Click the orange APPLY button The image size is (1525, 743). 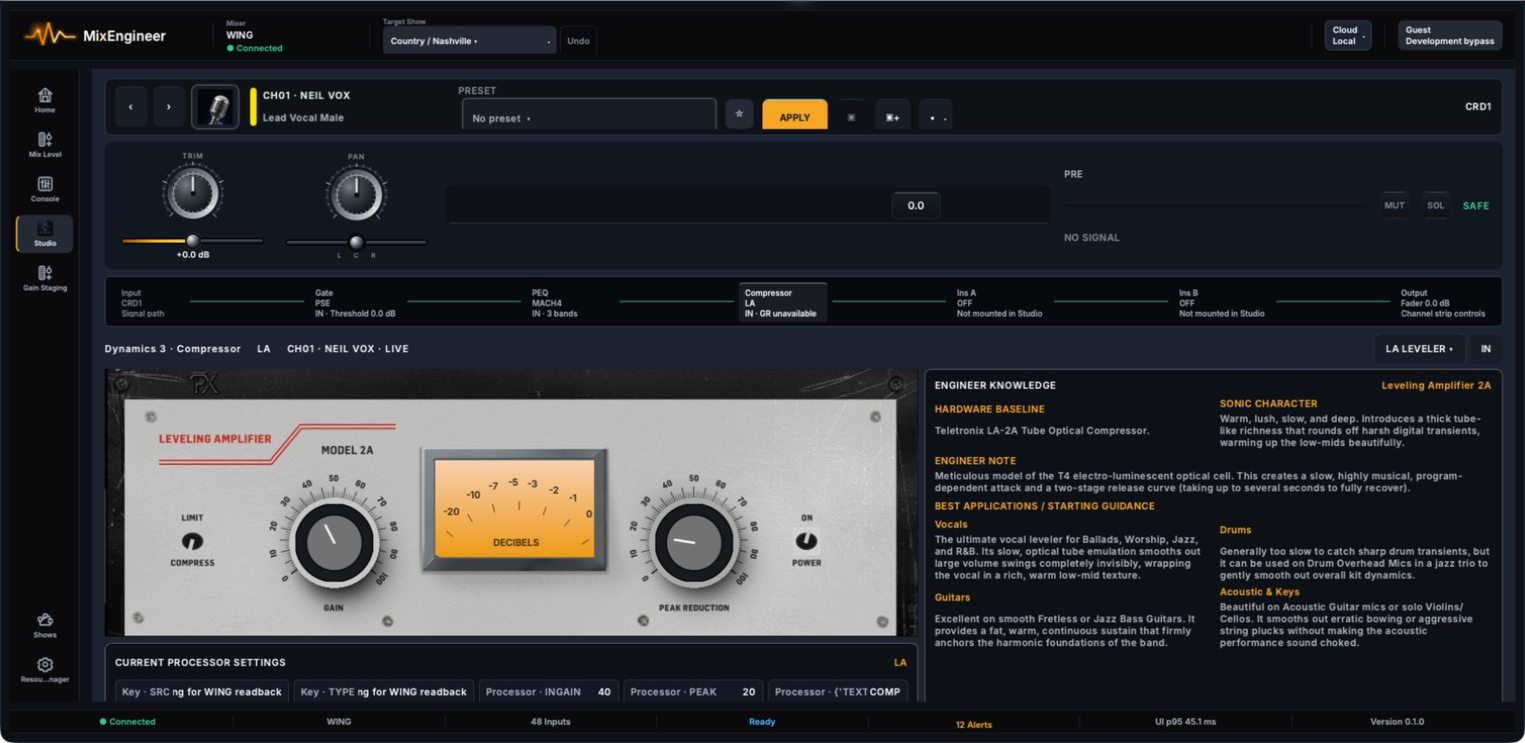[x=795, y=115]
